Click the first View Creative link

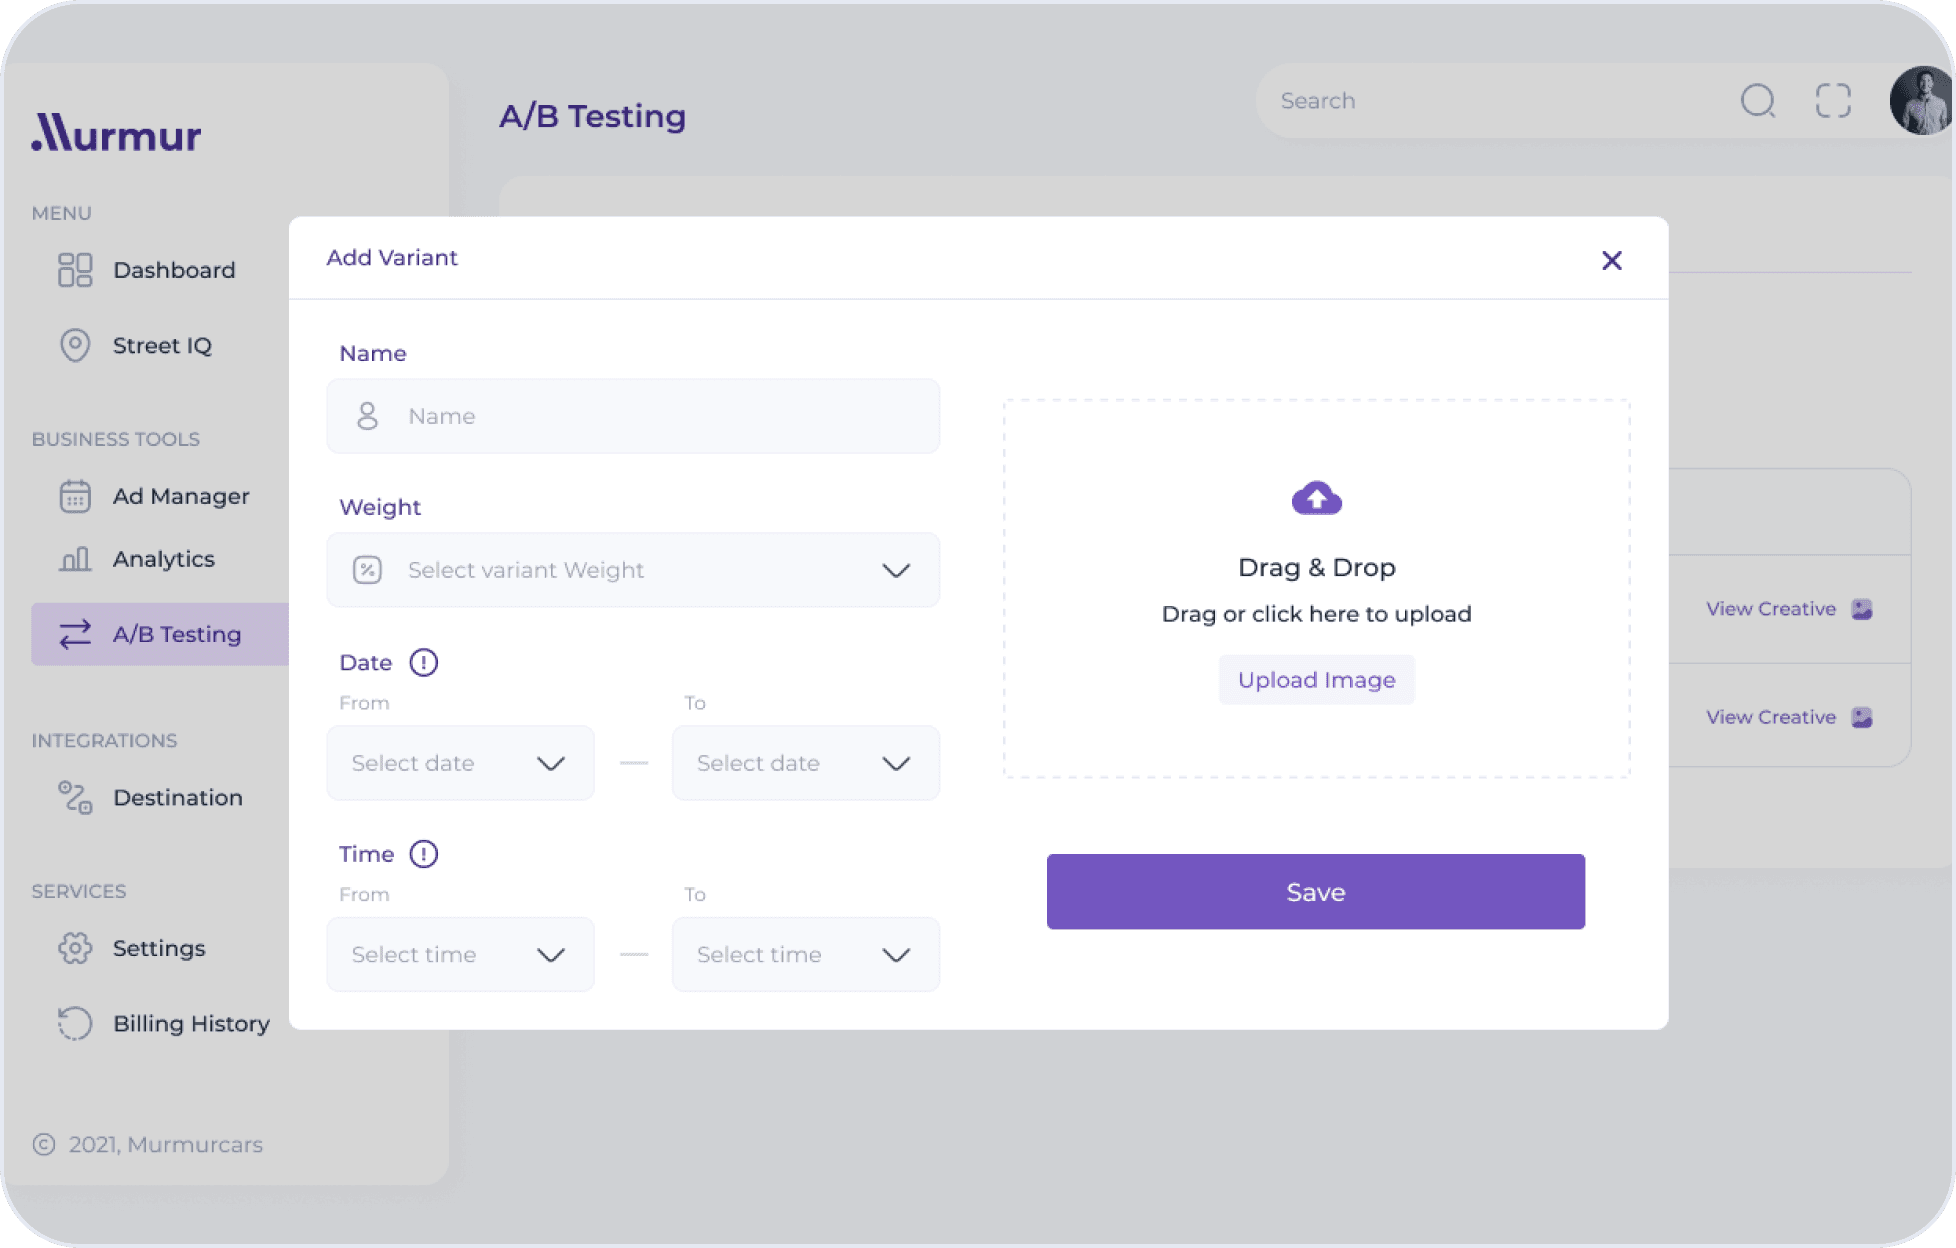(1771, 609)
